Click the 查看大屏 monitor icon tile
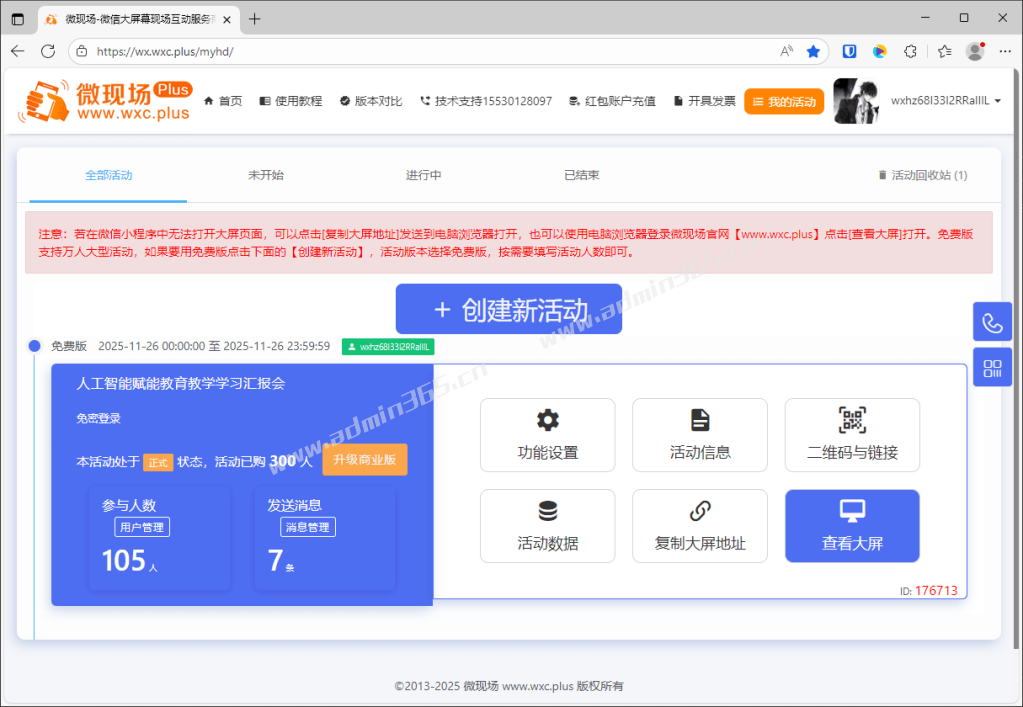 (x=852, y=526)
